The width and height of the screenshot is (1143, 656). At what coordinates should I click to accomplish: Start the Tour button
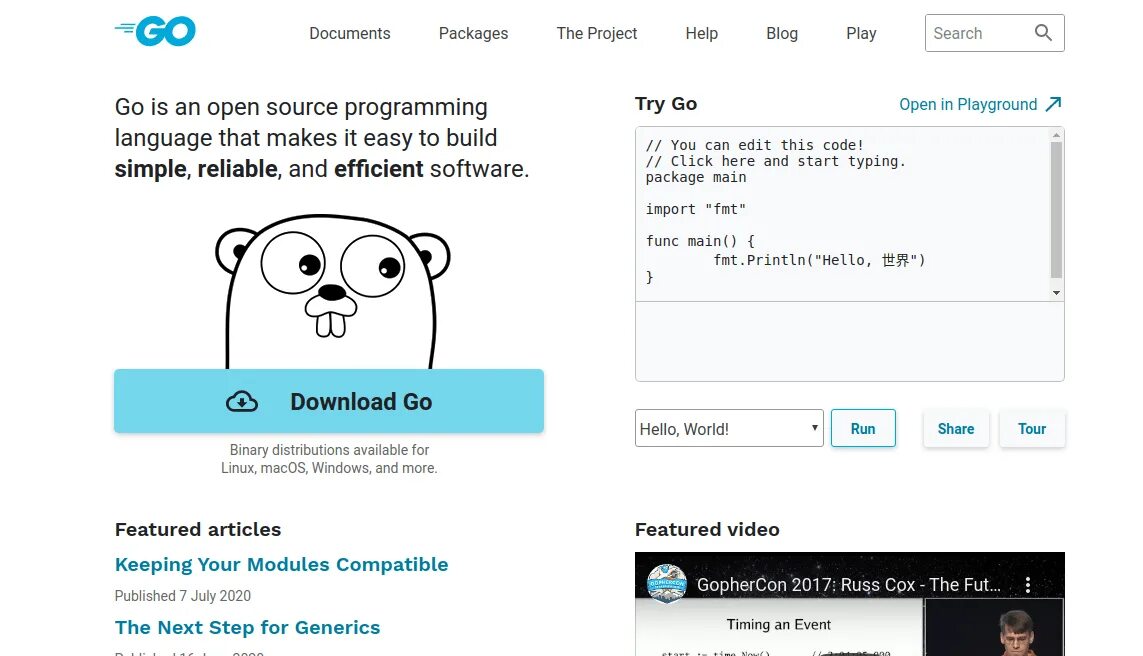(1031, 429)
